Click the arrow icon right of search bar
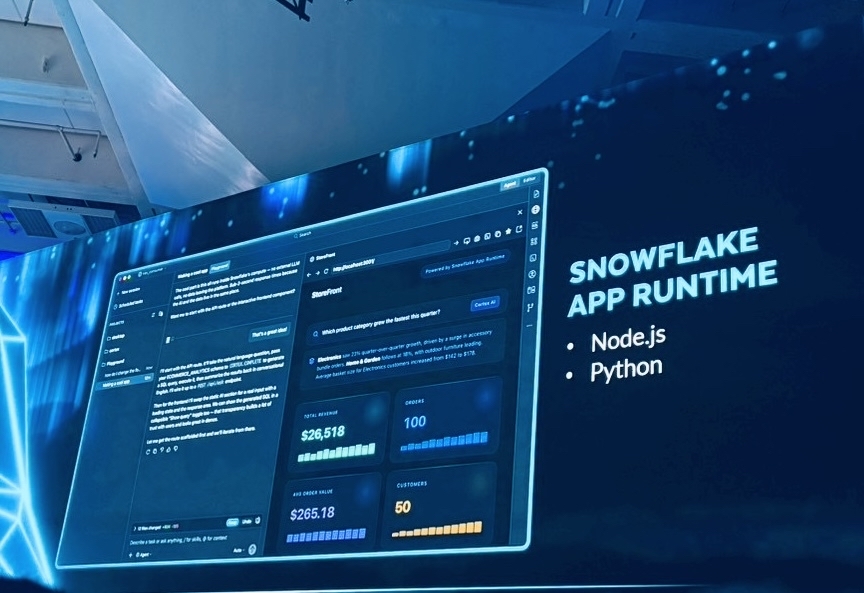864x593 pixels. pyautogui.click(x=456, y=242)
